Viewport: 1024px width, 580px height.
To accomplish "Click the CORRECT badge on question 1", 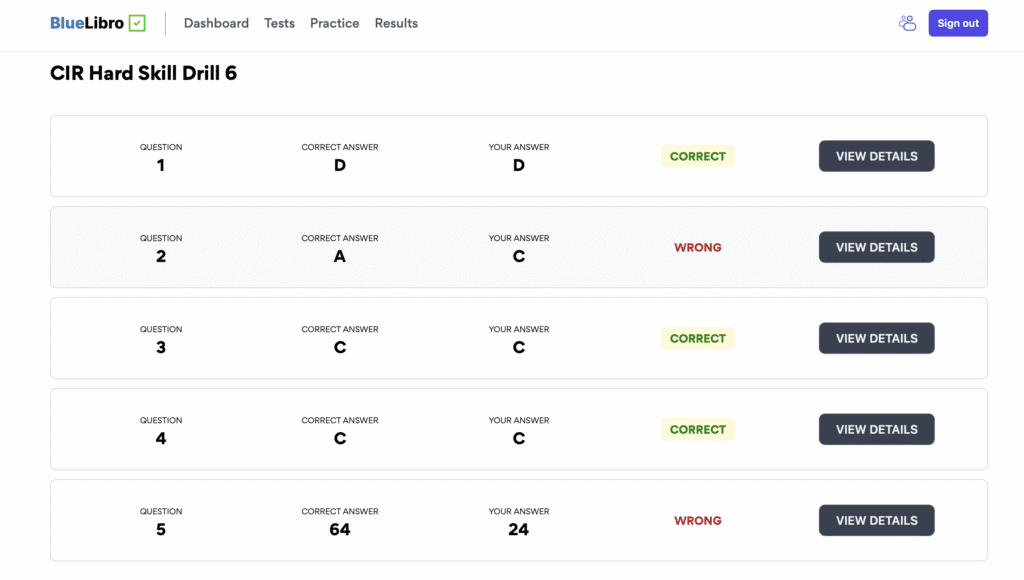I will pyautogui.click(x=697, y=156).
